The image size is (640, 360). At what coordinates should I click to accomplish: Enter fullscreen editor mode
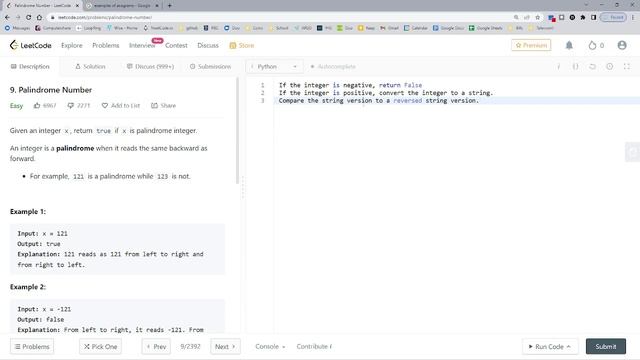pyautogui.click(x=627, y=67)
